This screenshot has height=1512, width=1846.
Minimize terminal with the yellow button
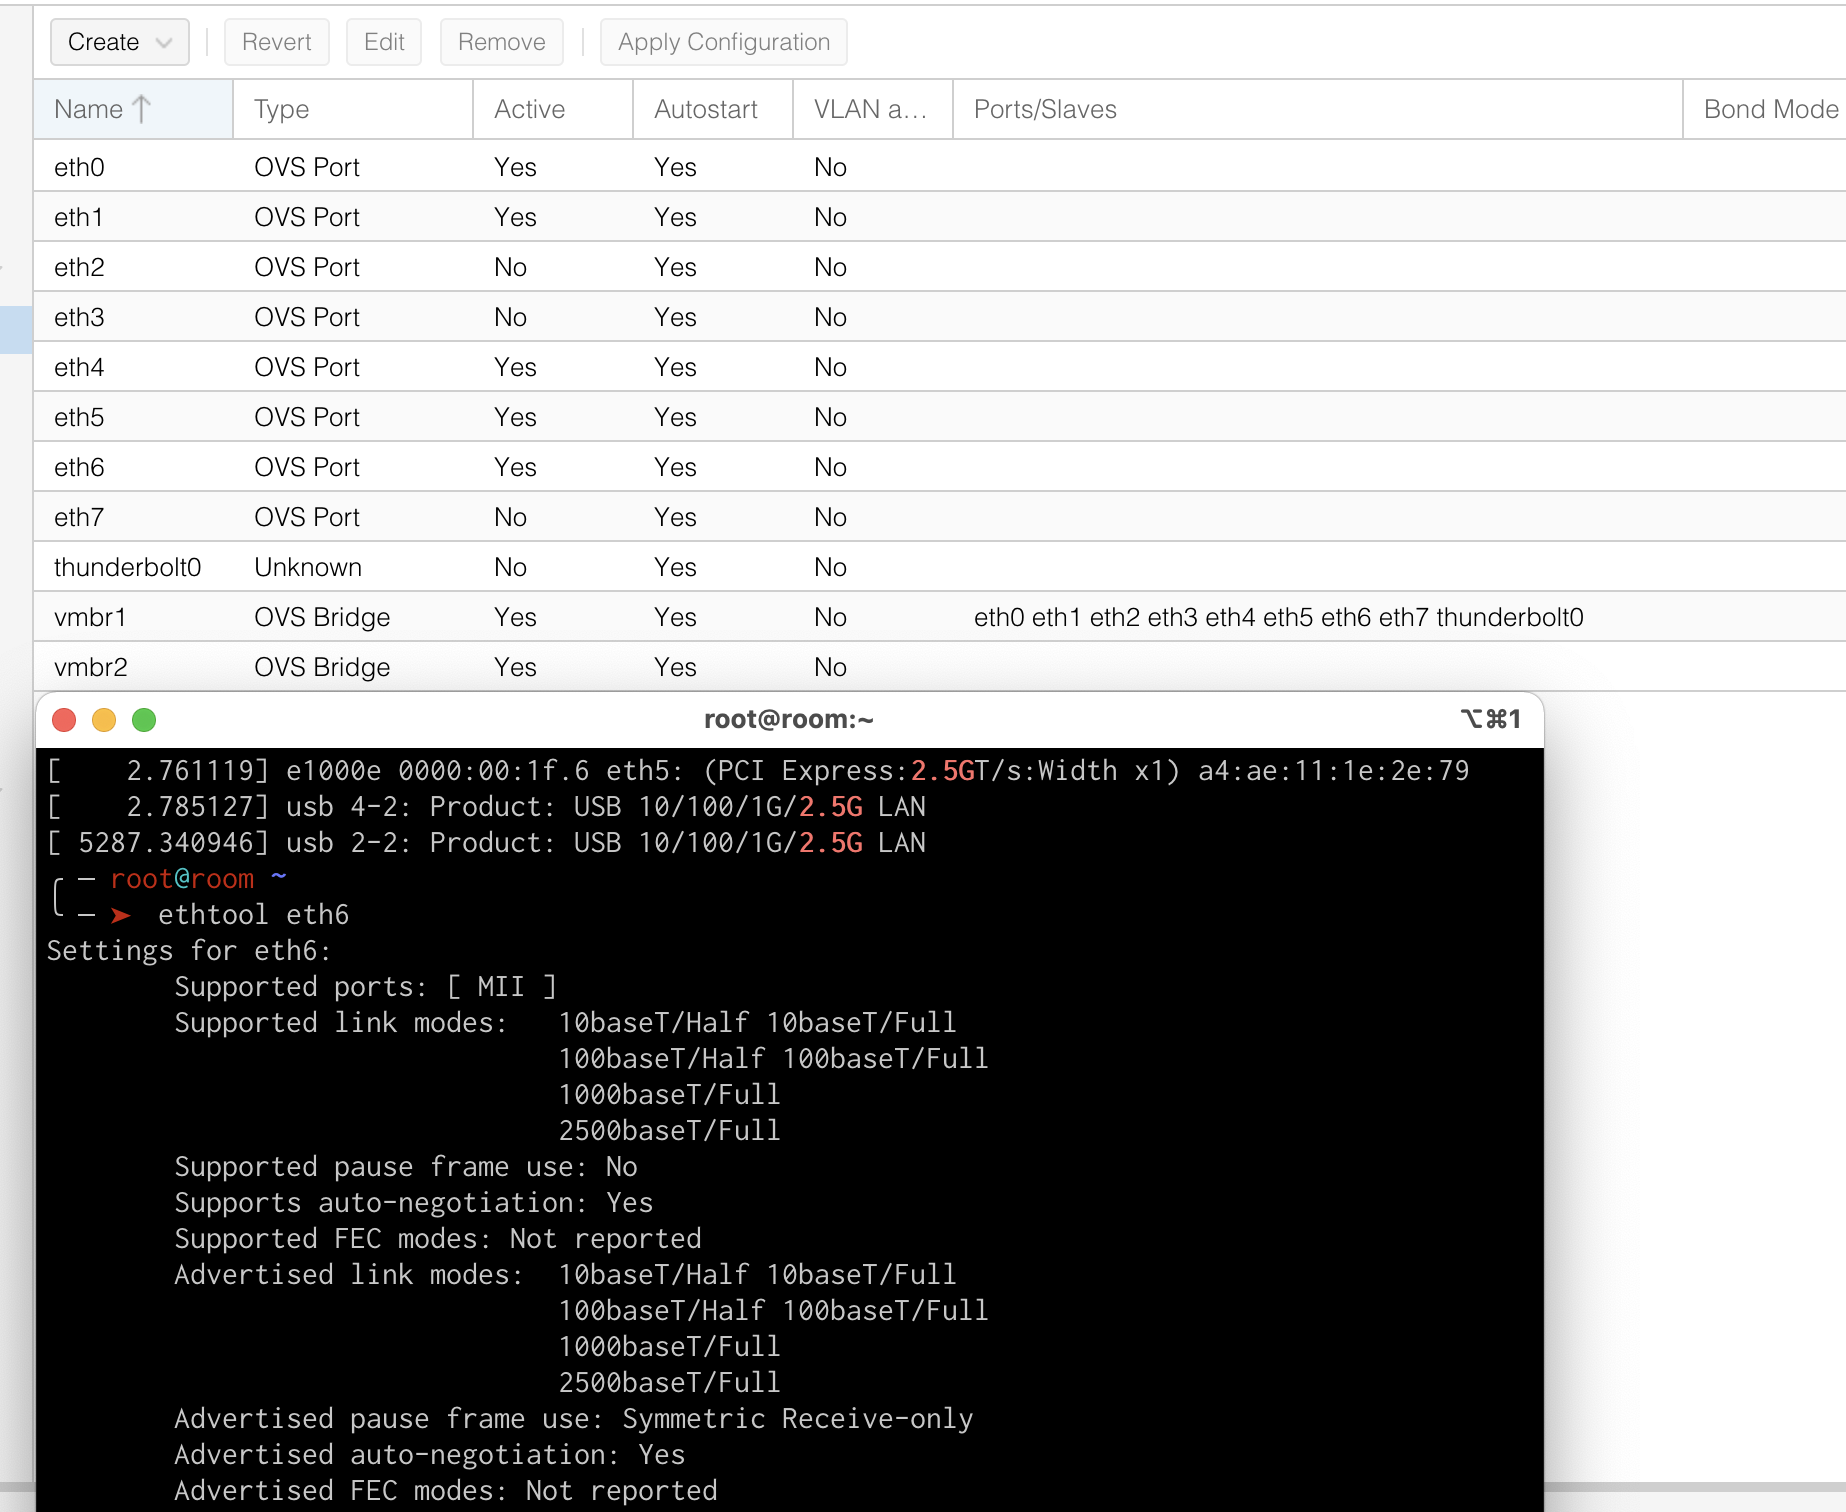pyautogui.click(x=104, y=720)
